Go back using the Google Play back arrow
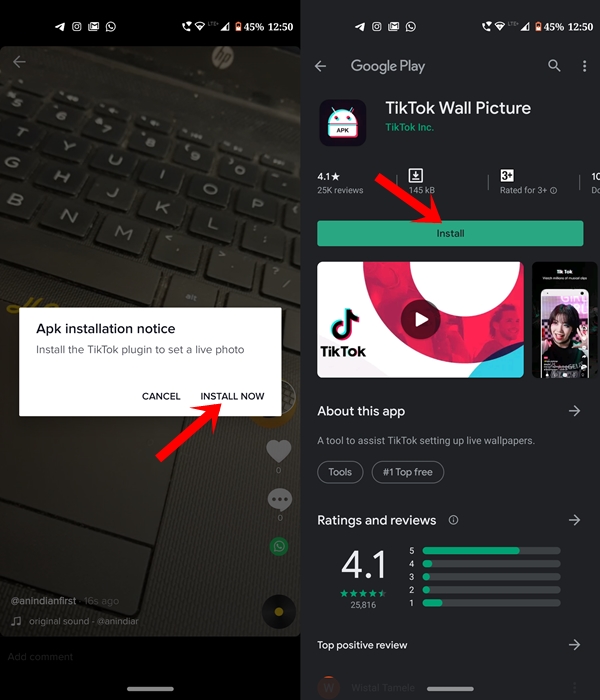This screenshot has width=600, height=700. click(x=321, y=66)
